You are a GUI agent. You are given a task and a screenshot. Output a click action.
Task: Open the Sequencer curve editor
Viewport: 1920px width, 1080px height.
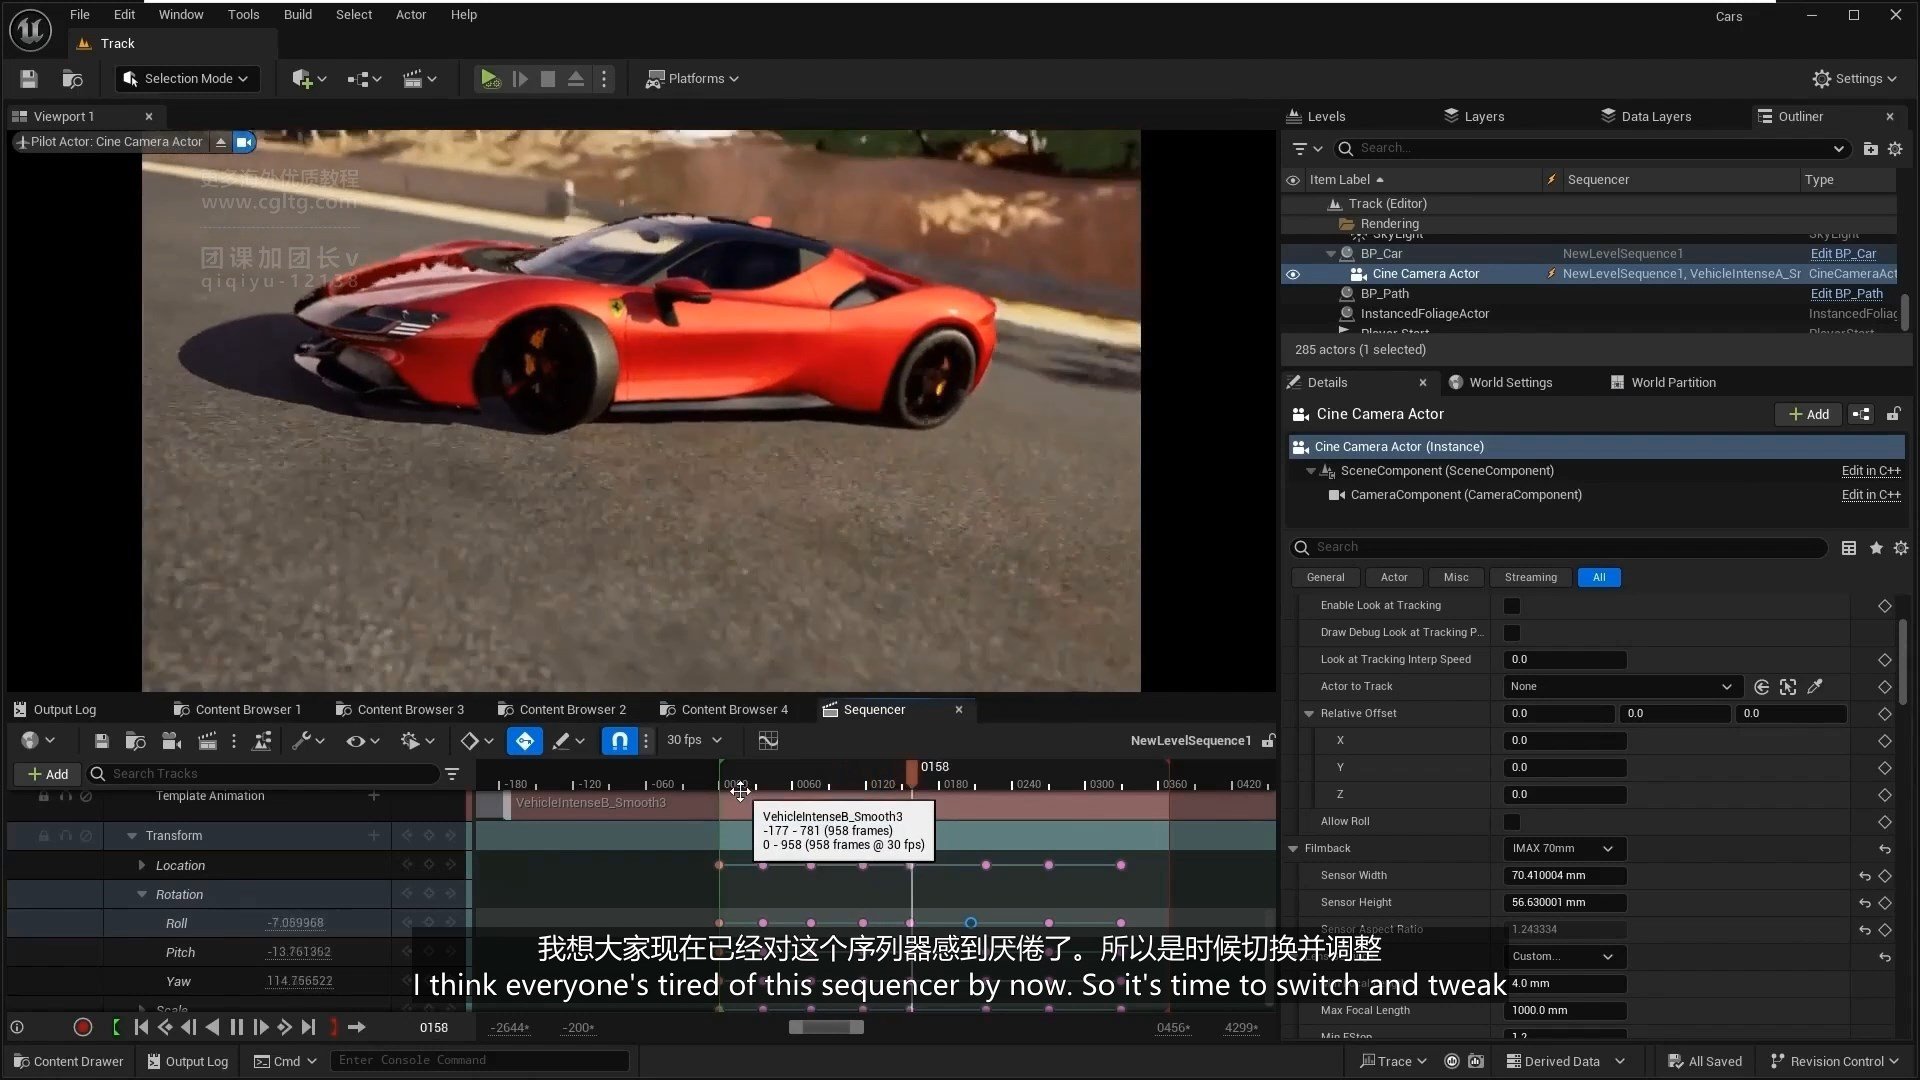point(768,741)
